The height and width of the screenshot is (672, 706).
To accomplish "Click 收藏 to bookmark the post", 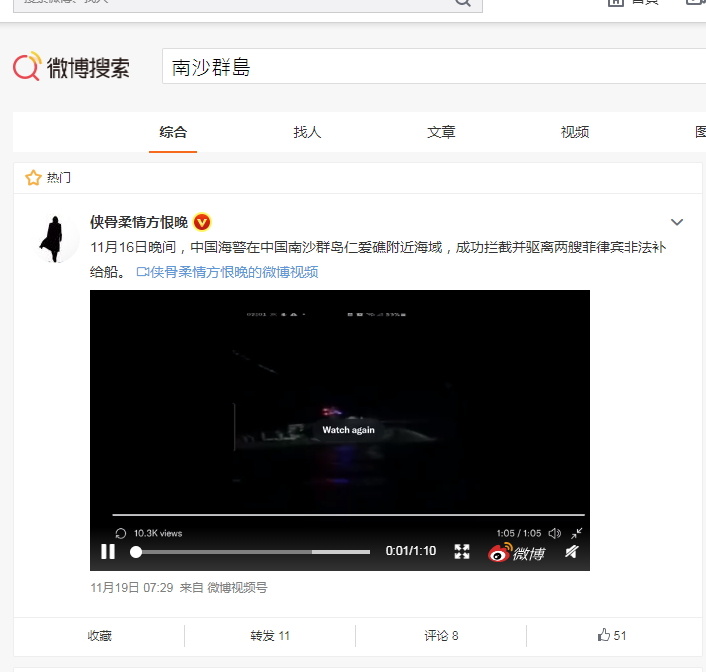I will [x=99, y=636].
